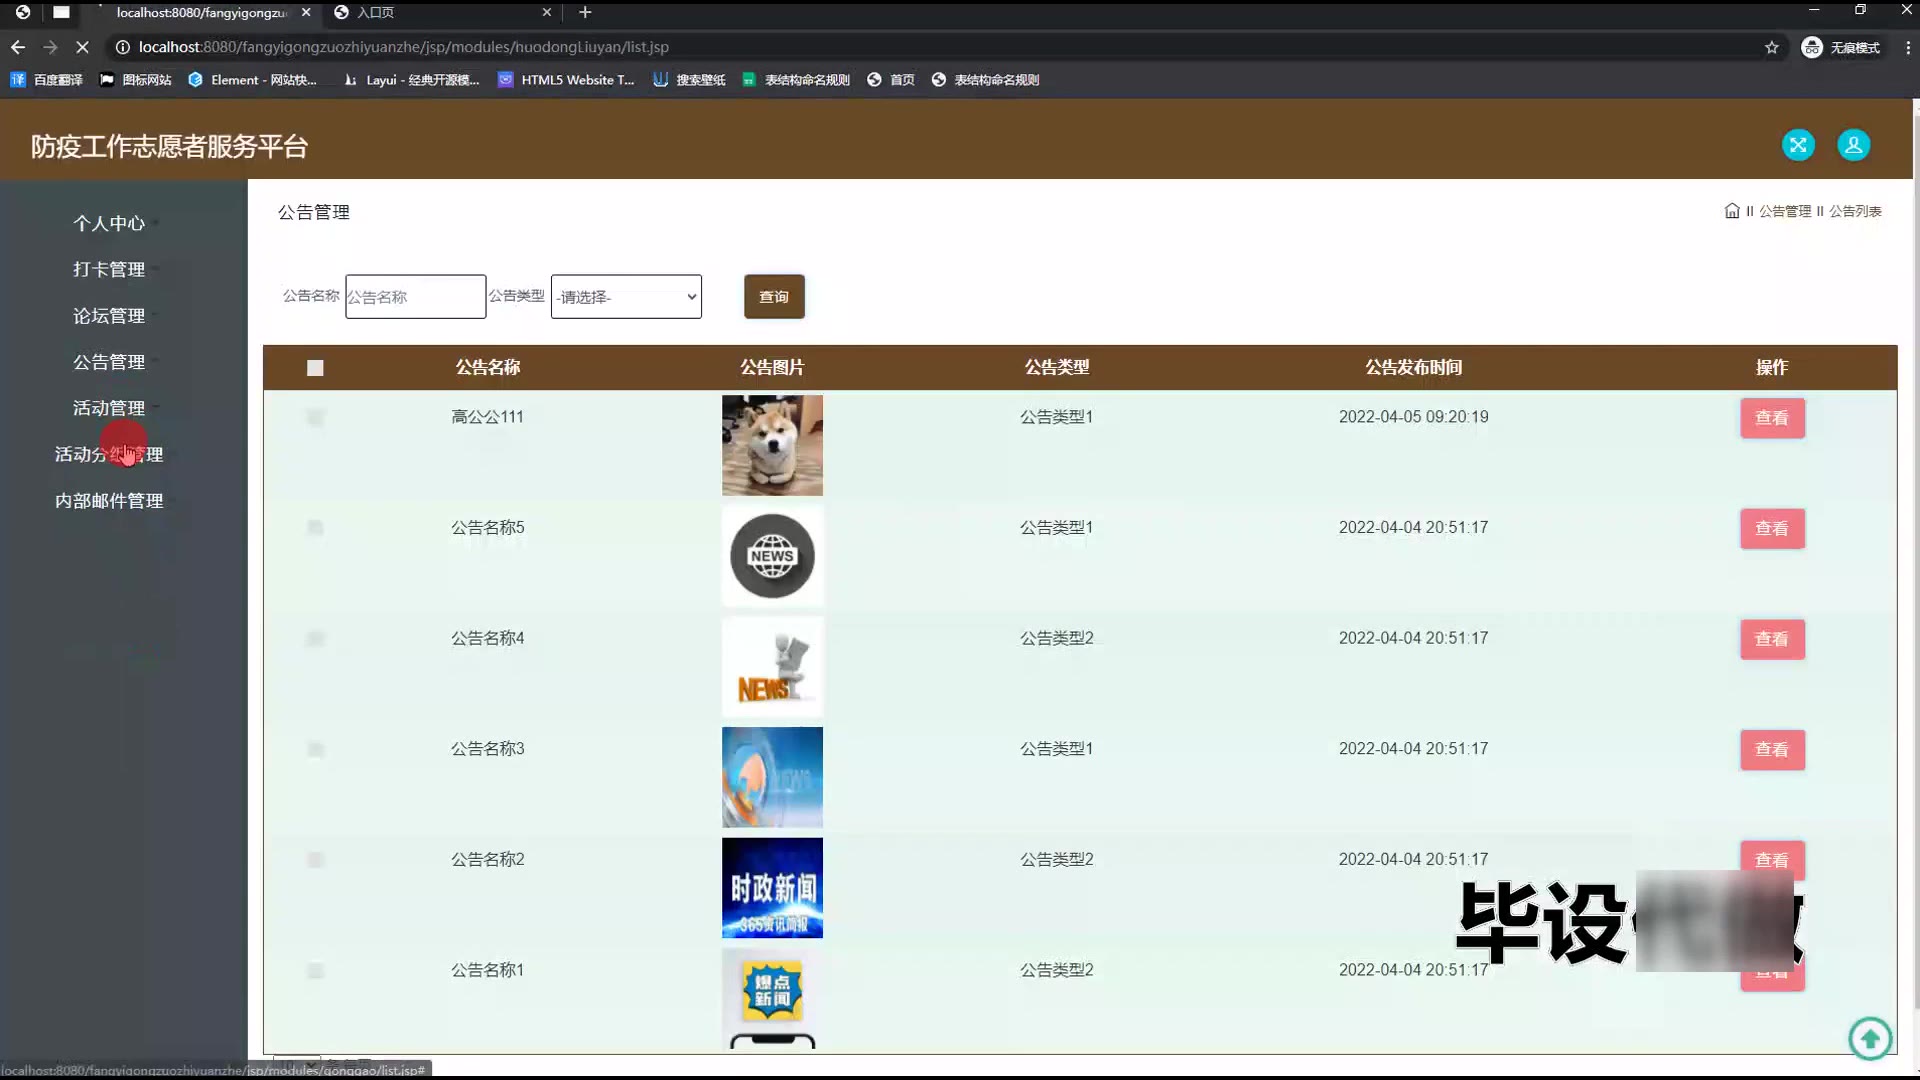Click the 查询 search button

tap(774, 296)
